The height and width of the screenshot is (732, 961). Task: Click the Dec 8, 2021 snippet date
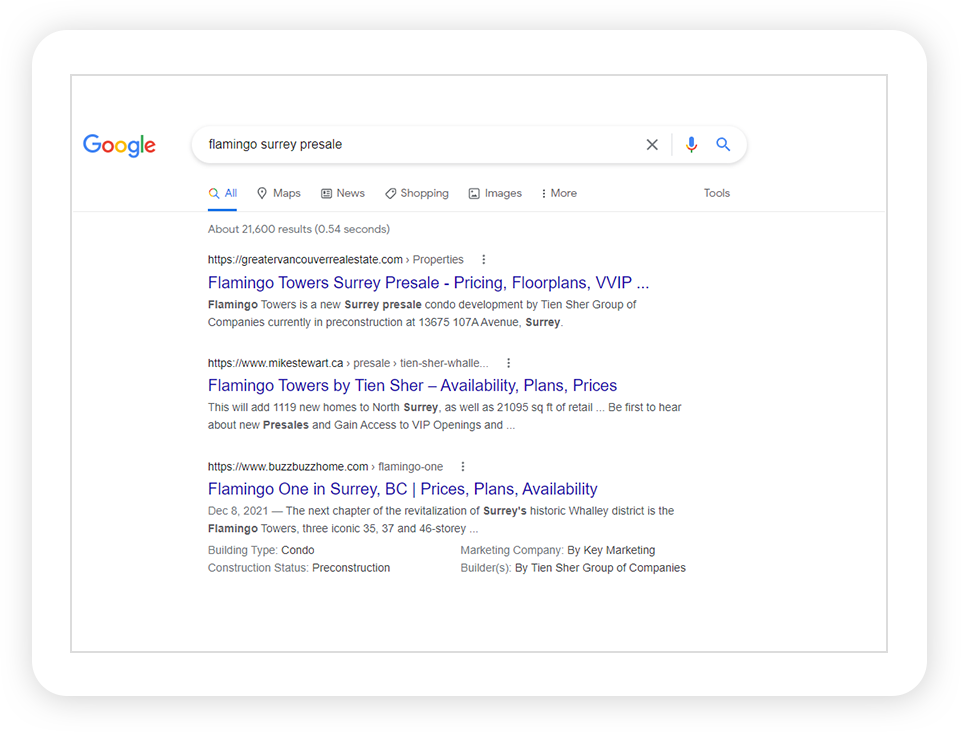pyautogui.click(x=238, y=511)
